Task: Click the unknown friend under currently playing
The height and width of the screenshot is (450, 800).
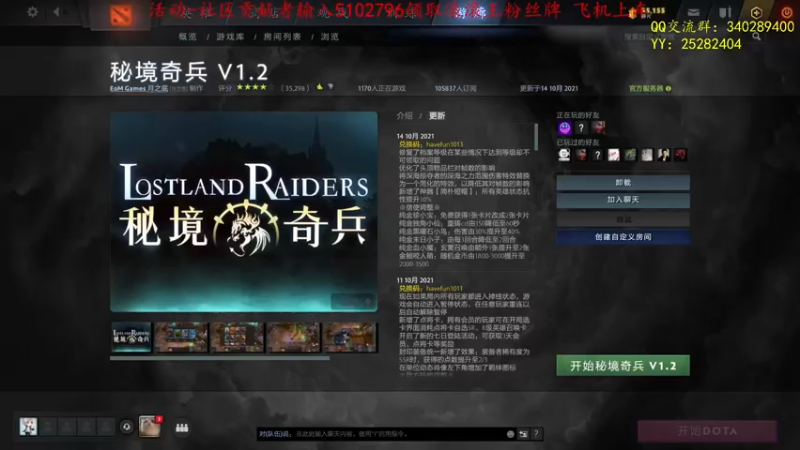Action: 581,128
